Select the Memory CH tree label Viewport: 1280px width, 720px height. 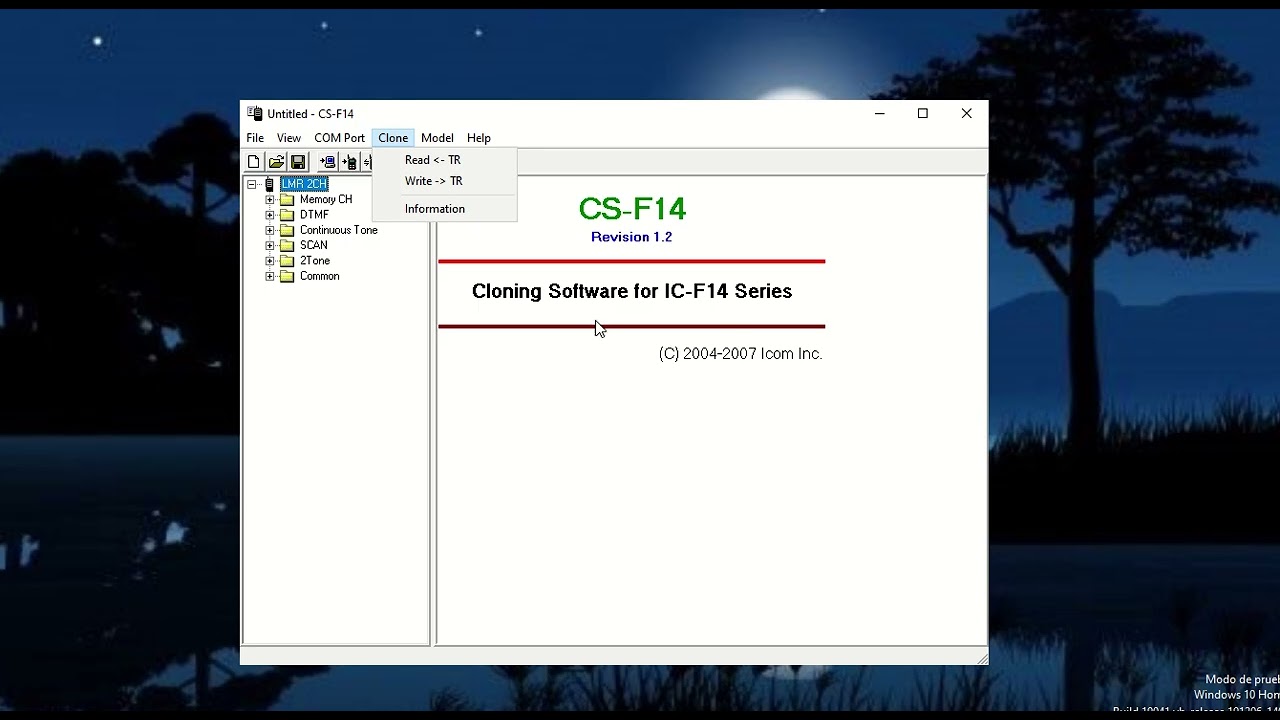326,200
